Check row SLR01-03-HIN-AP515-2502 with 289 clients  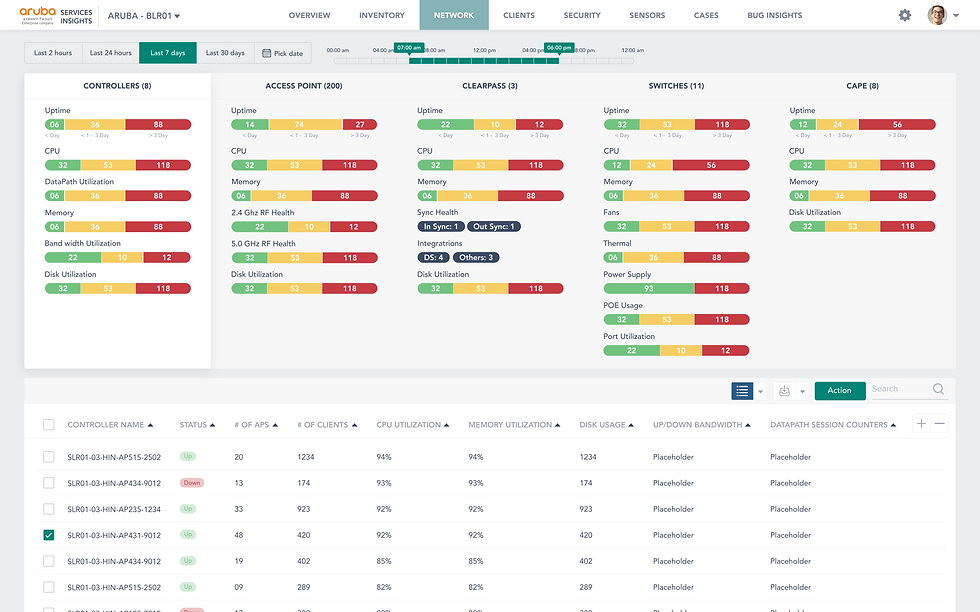(49, 587)
